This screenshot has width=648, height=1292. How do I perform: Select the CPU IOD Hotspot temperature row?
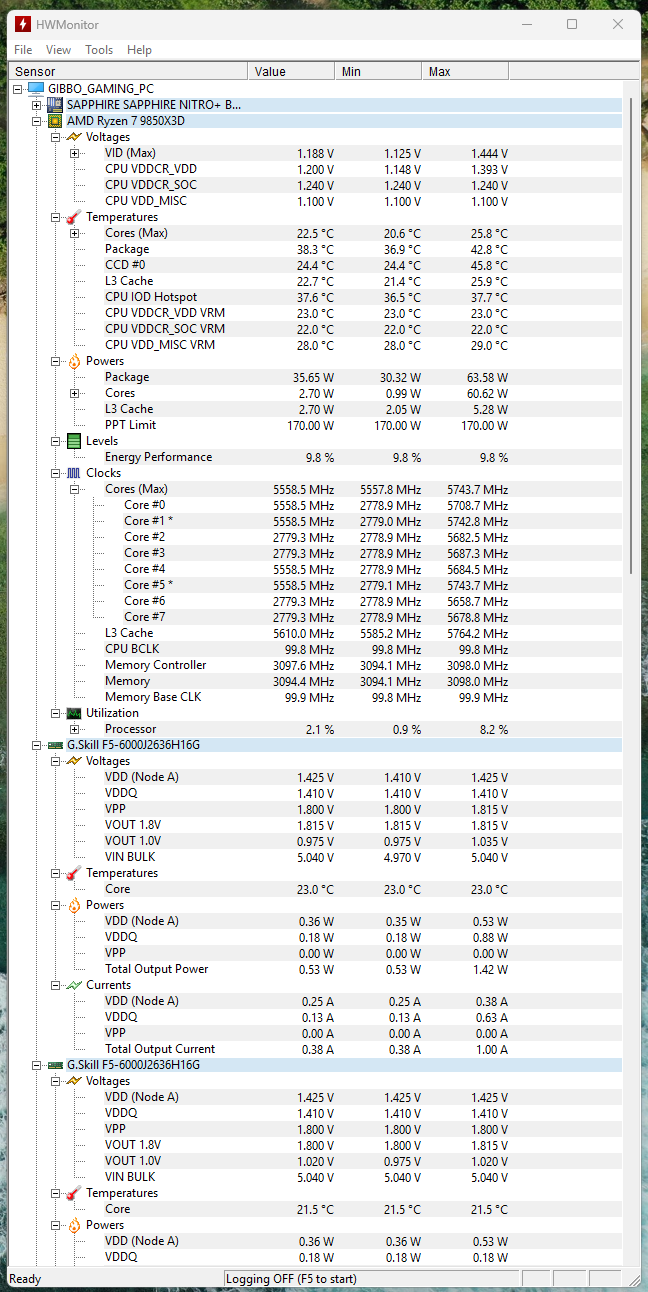click(x=151, y=297)
